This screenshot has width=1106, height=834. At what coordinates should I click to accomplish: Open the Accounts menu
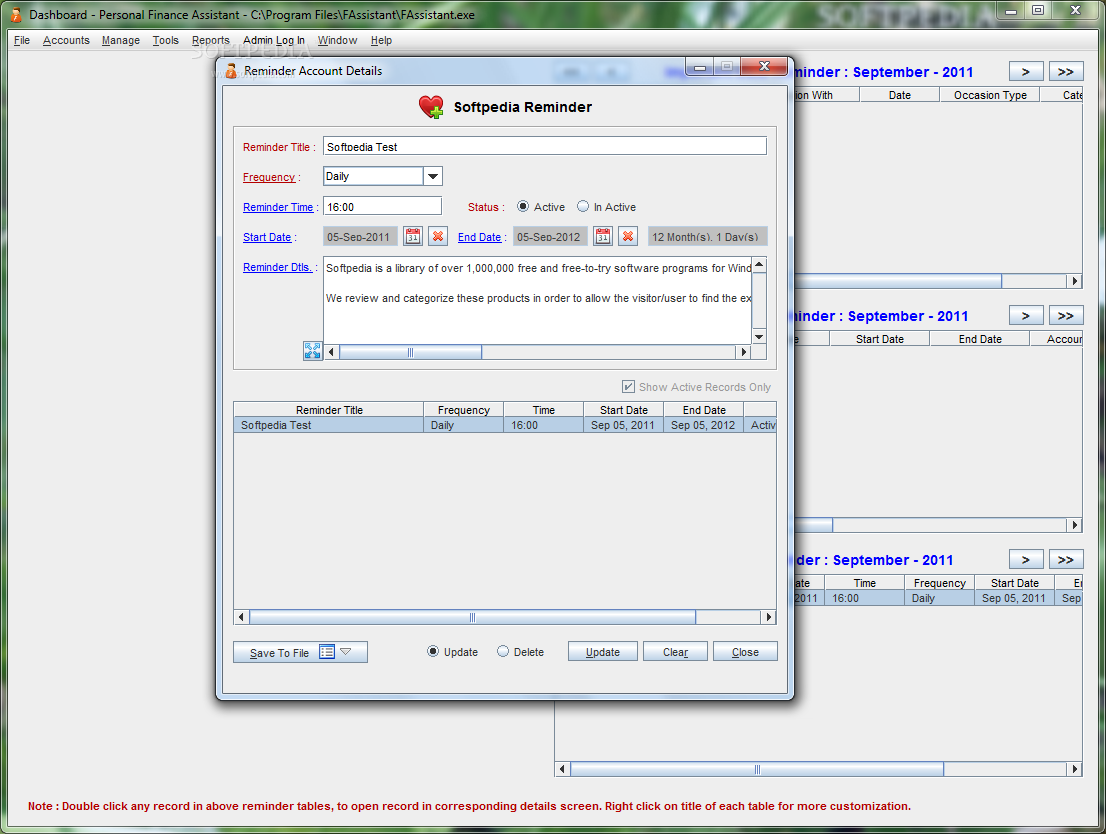point(66,40)
